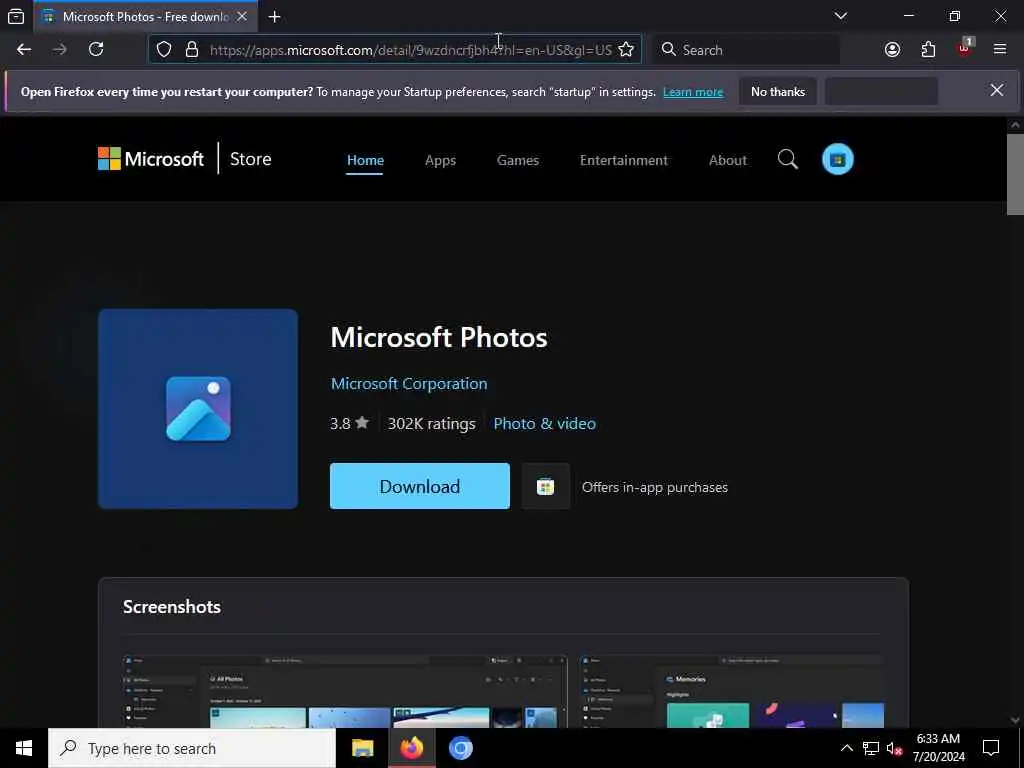Open the clock showing 6:33 AM
Viewport: 1024px width, 768px height.
point(938,748)
